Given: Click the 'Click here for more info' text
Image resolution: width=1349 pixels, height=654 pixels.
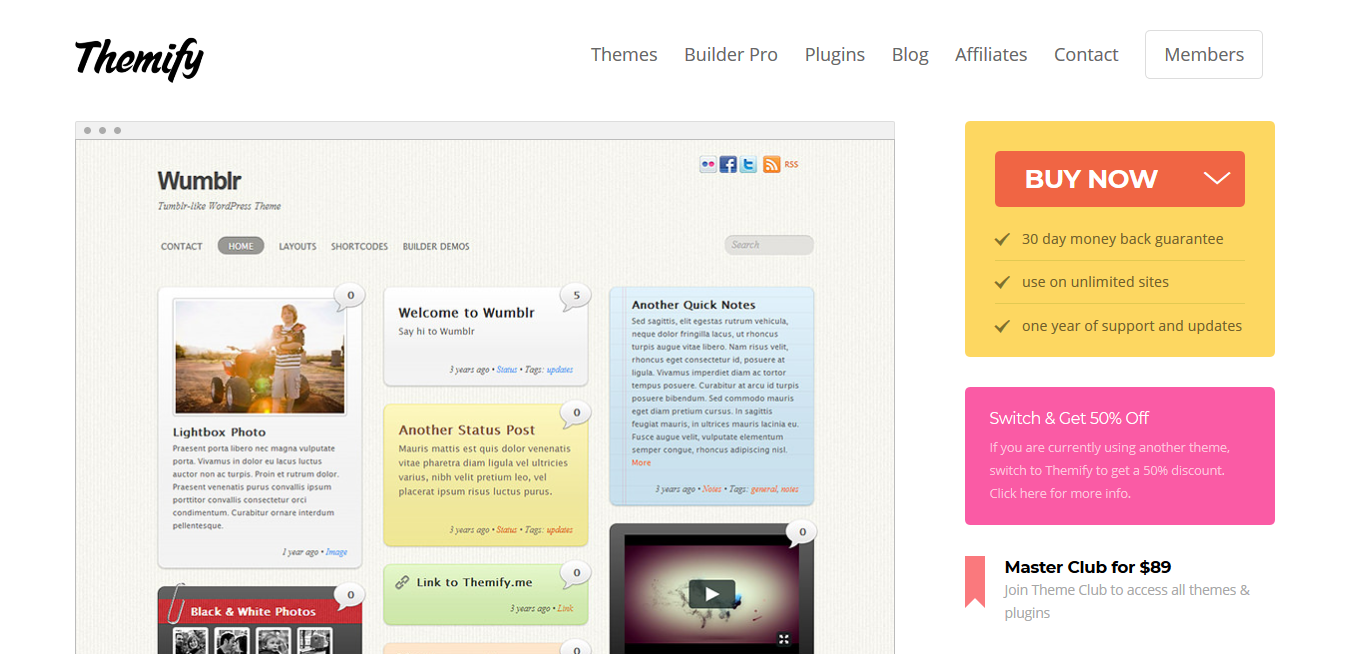Looking at the screenshot, I should [1059, 493].
